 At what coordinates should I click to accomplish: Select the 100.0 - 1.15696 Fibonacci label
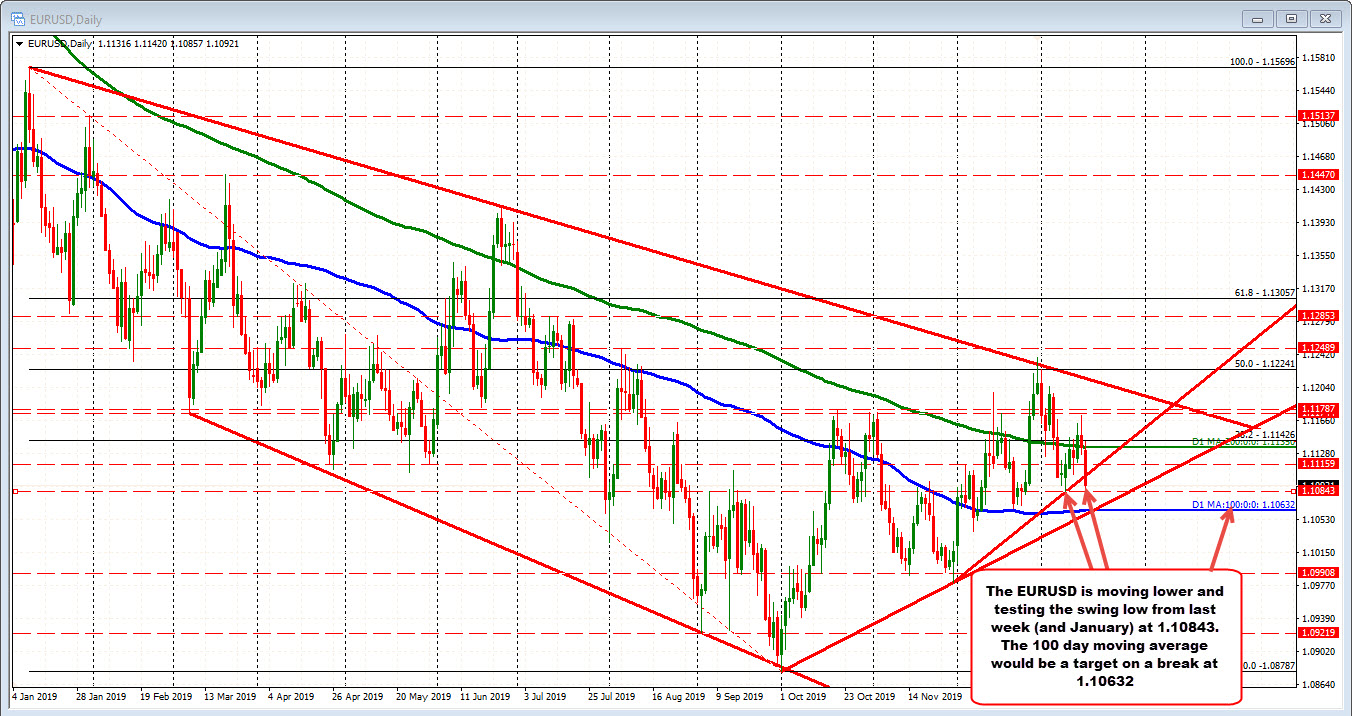(1262, 62)
